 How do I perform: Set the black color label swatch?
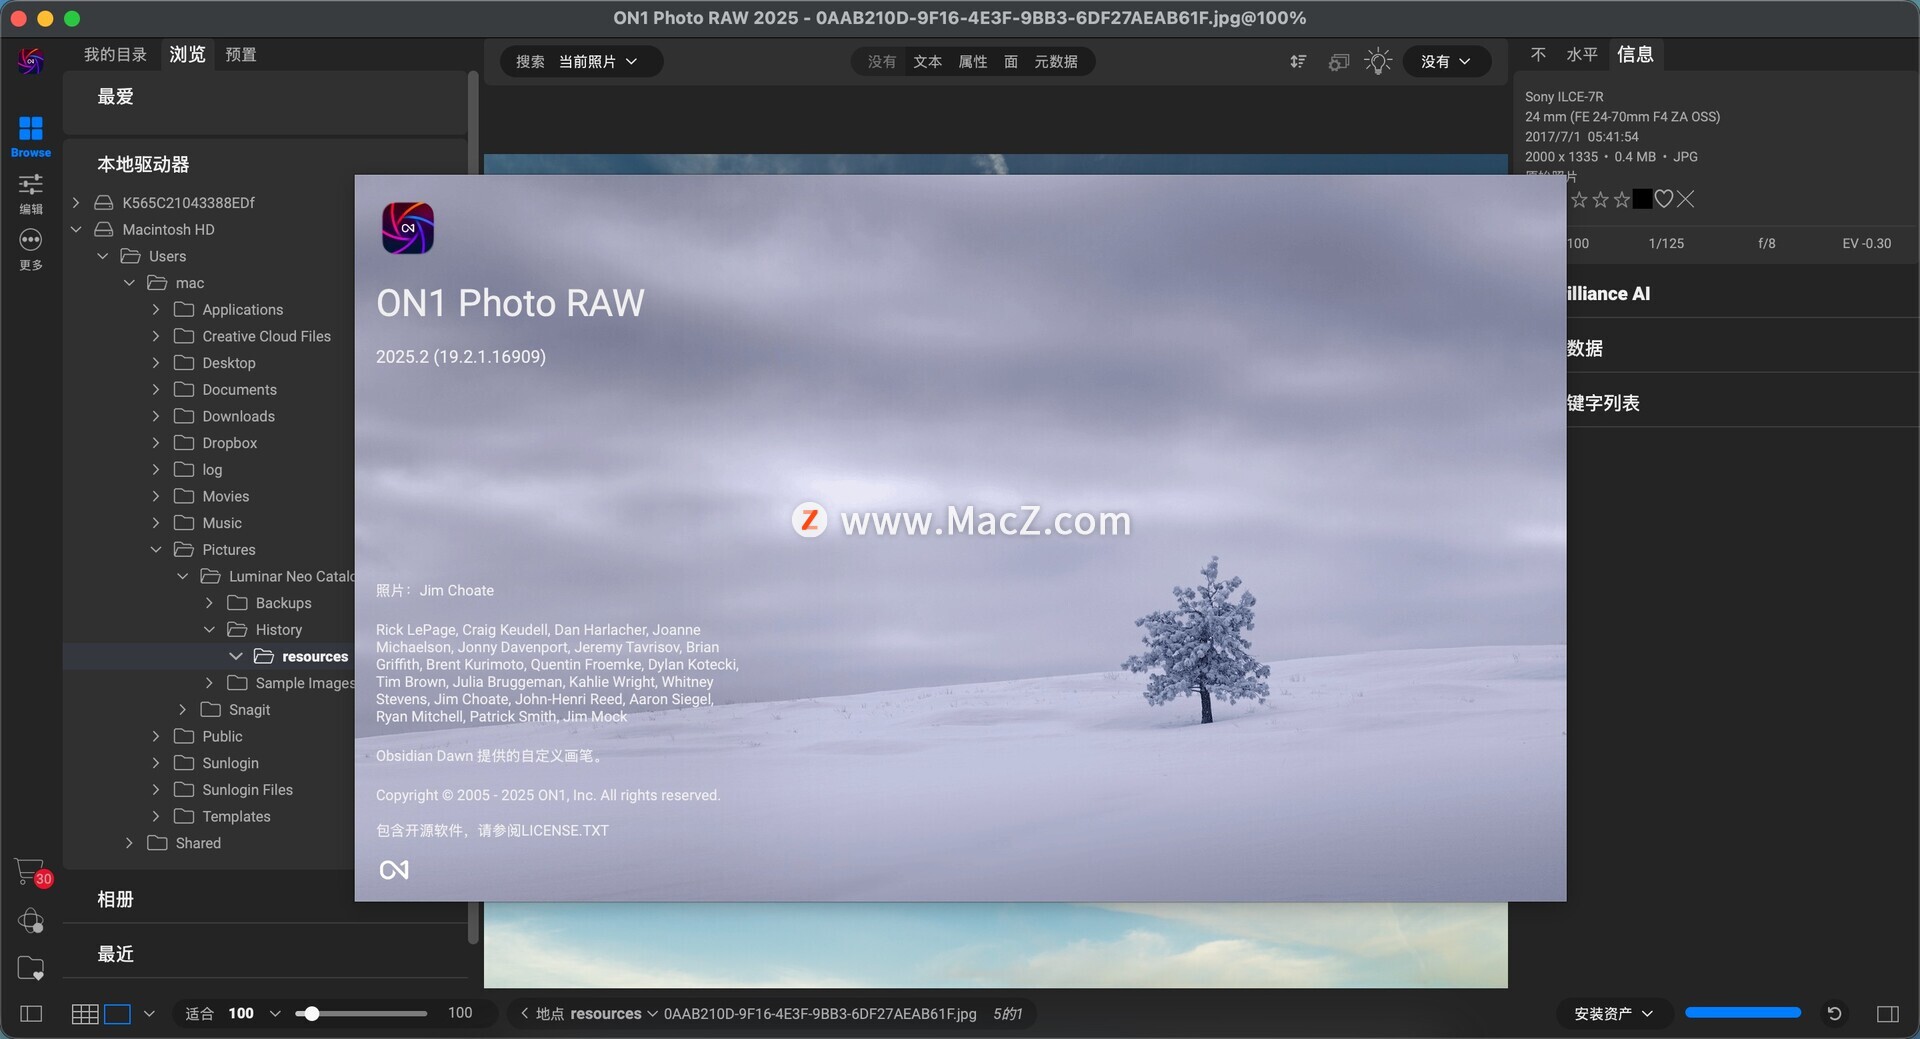(1642, 199)
